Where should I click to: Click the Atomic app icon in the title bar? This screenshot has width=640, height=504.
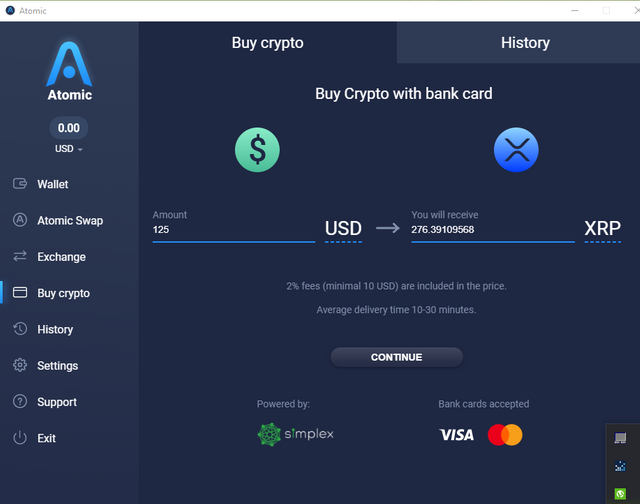pos(10,11)
